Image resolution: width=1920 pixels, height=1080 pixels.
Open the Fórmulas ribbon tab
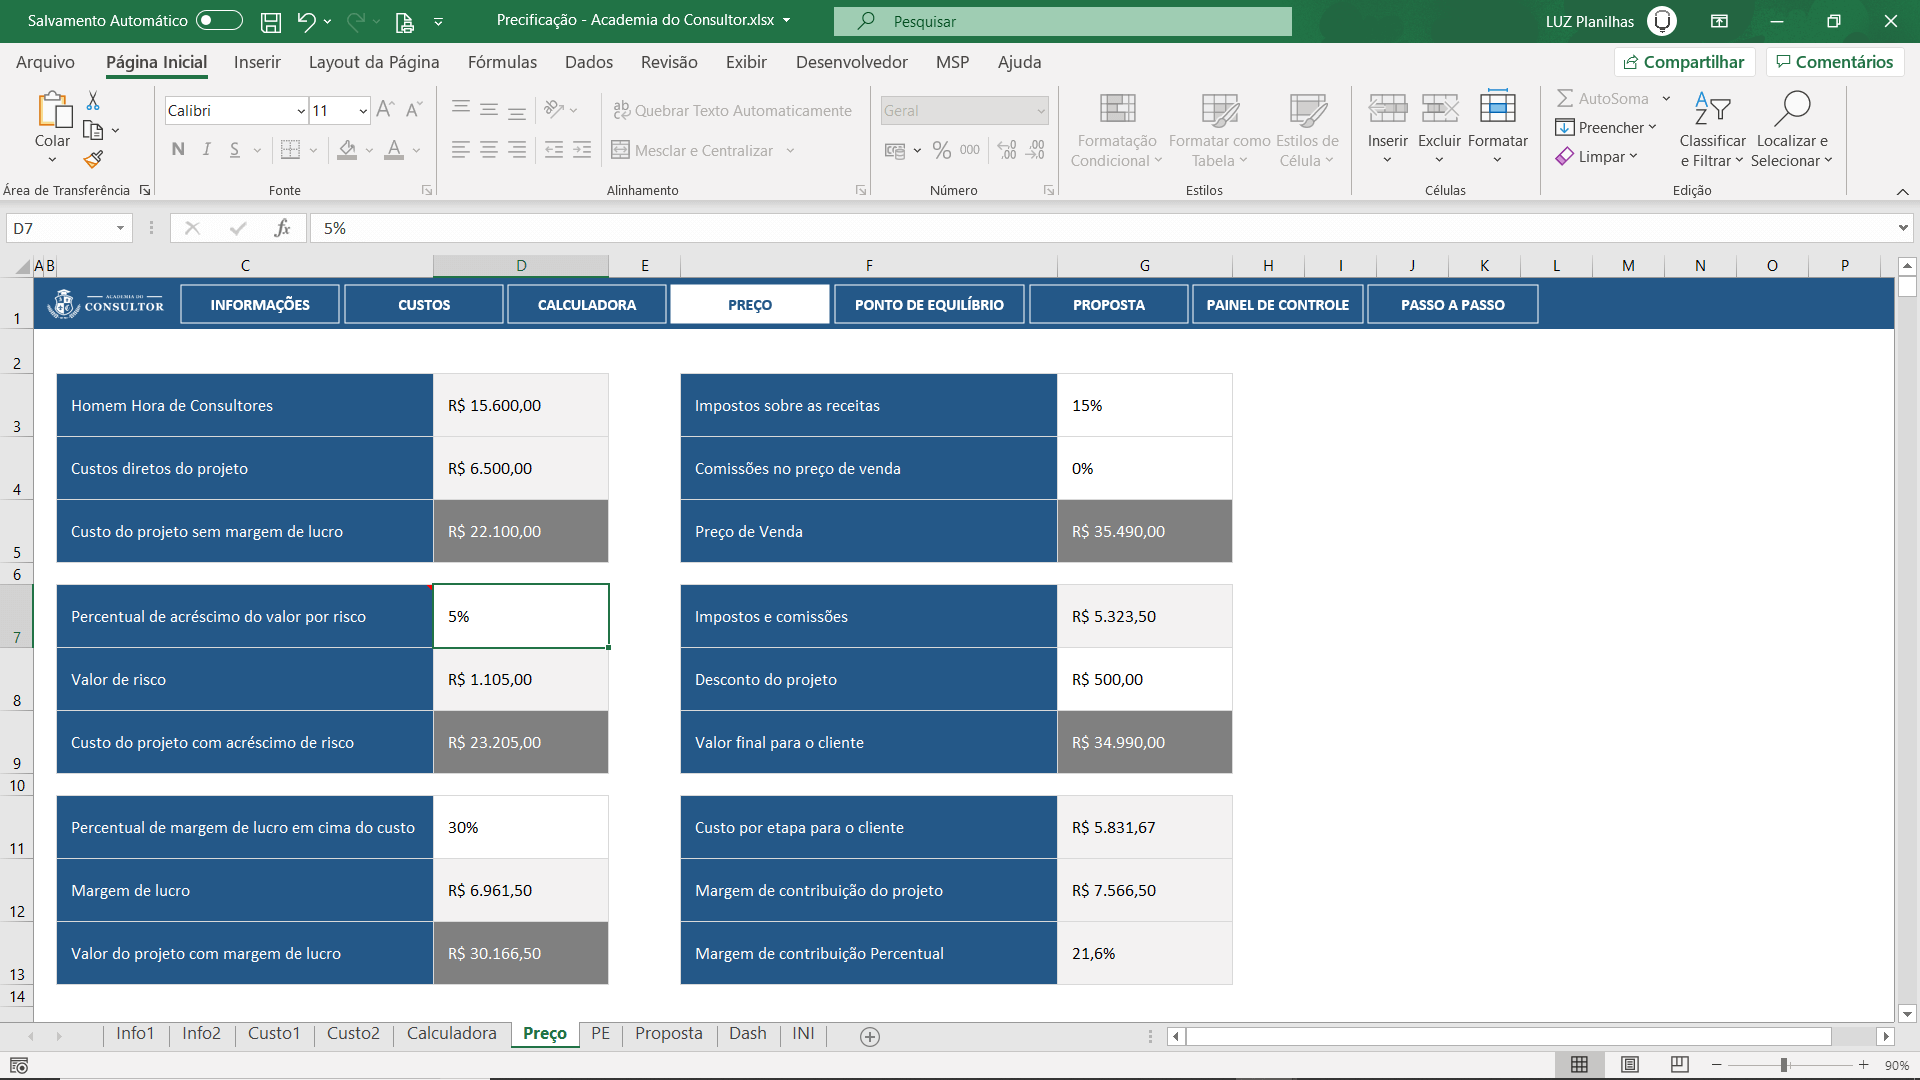point(502,62)
